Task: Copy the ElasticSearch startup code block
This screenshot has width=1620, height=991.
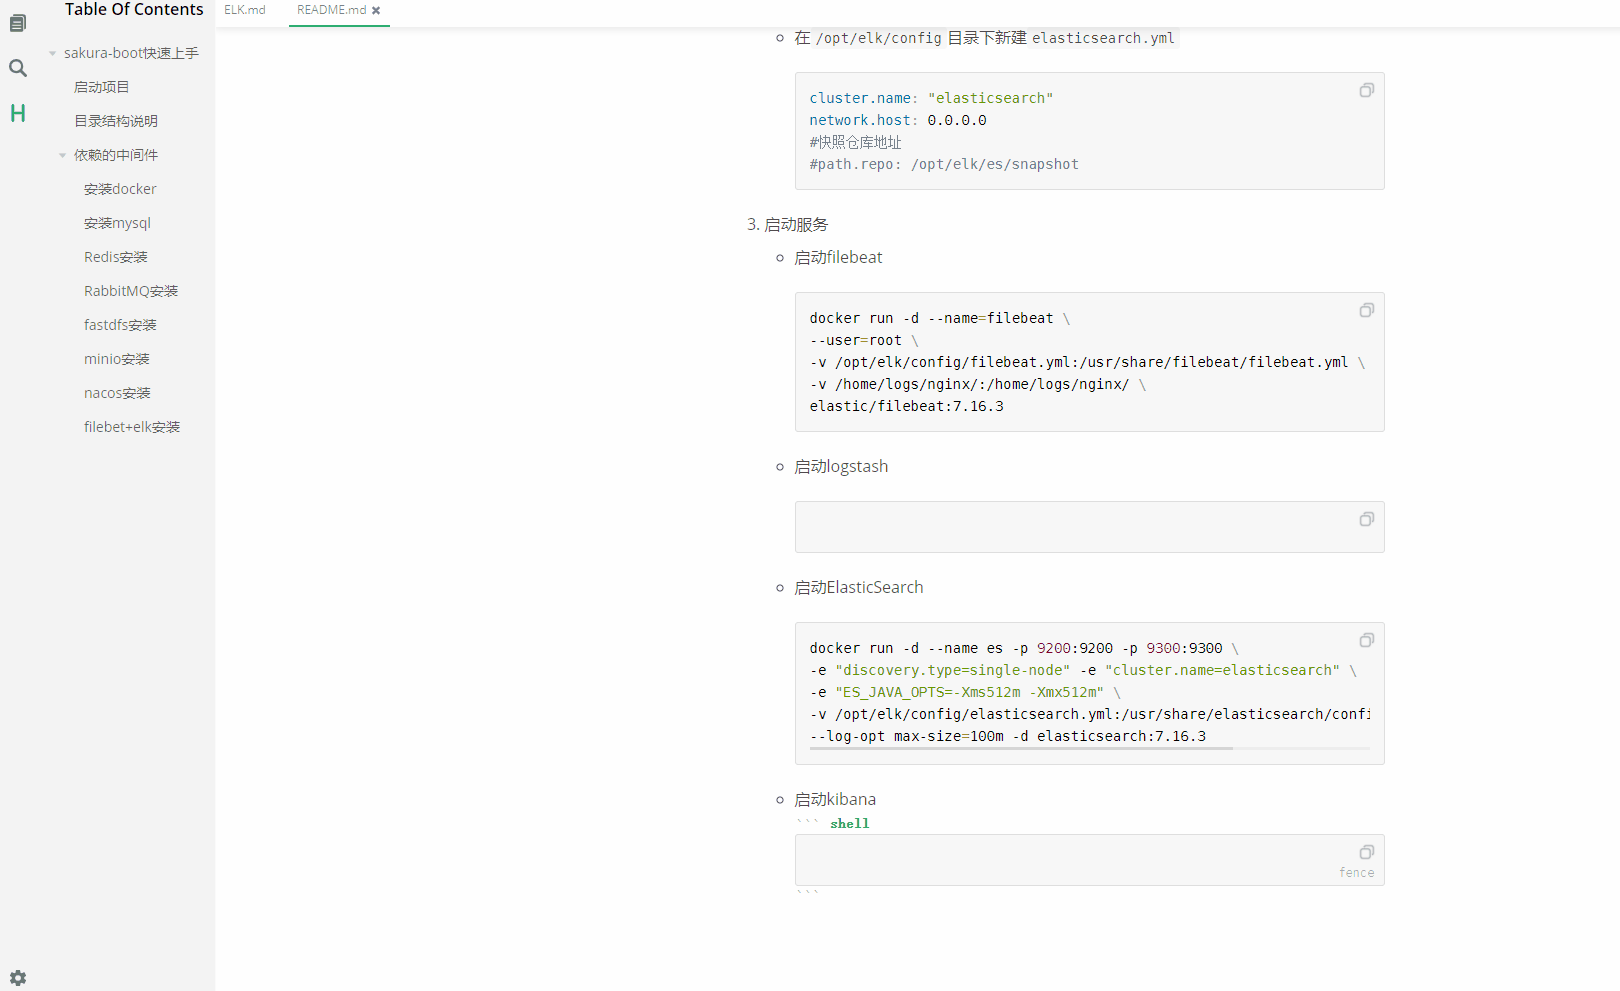Action: pyautogui.click(x=1366, y=640)
